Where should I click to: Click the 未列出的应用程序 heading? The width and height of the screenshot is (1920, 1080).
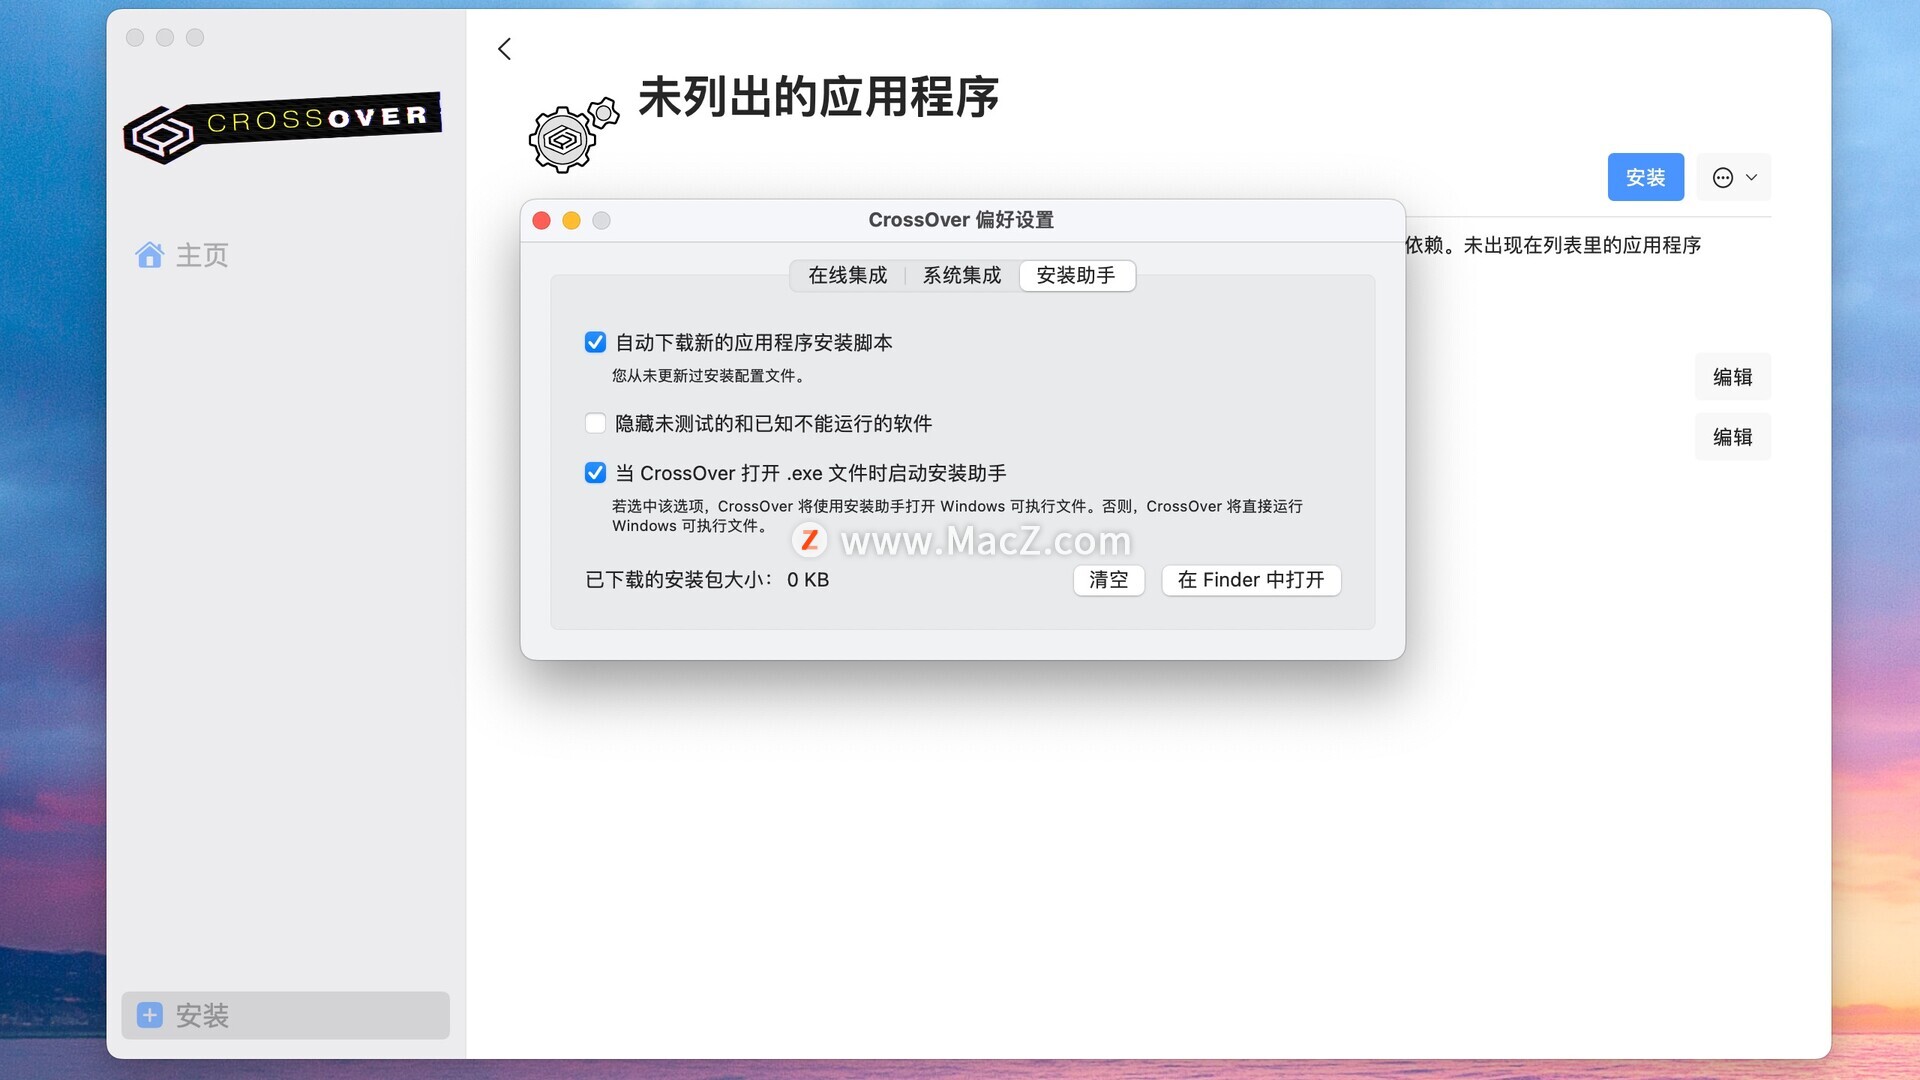[818, 97]
